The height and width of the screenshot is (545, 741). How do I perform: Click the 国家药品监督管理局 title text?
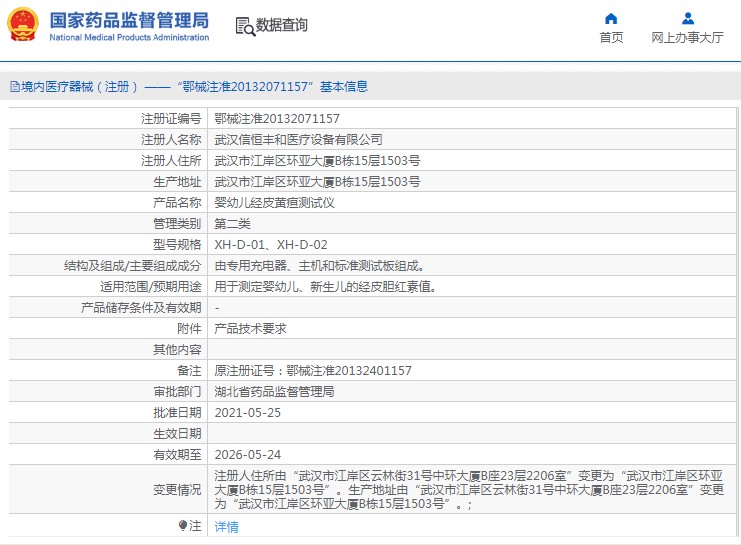pyautogui.click(x=129, y=19)
